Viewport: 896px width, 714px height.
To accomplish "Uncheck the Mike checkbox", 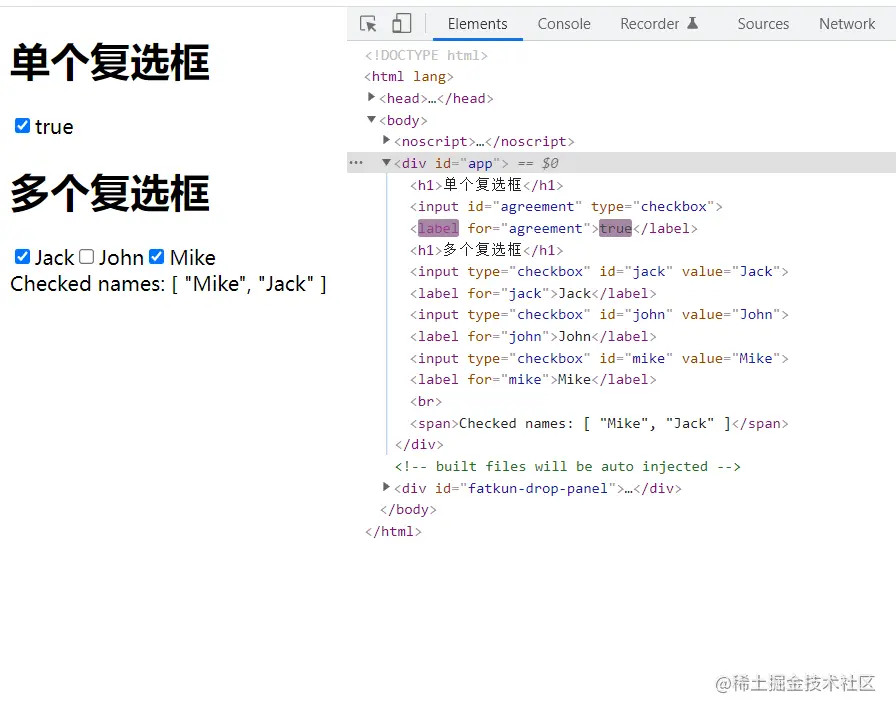I will click(x=157, y=256).
